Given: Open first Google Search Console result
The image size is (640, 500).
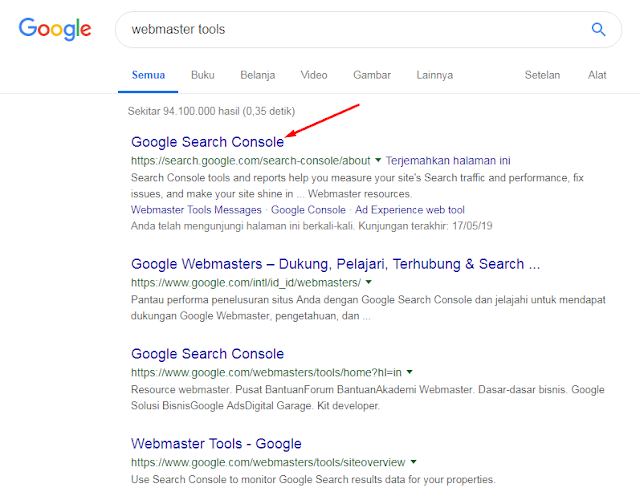Looking at the screenshot, I should pyautogui.click(x=207, y=142).
